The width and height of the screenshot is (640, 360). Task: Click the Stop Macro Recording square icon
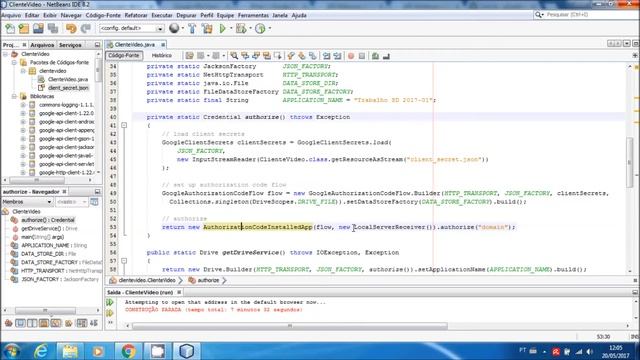point(362,56)
